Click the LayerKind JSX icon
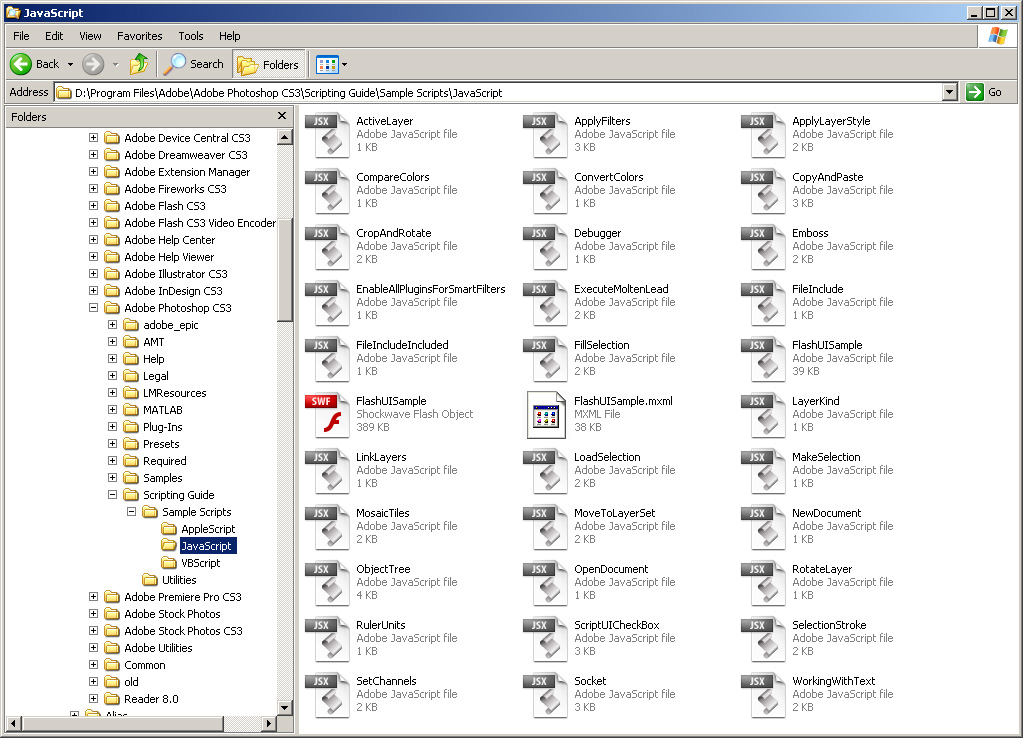Viewport: 1023px width, 738px height. pos(763,415)
